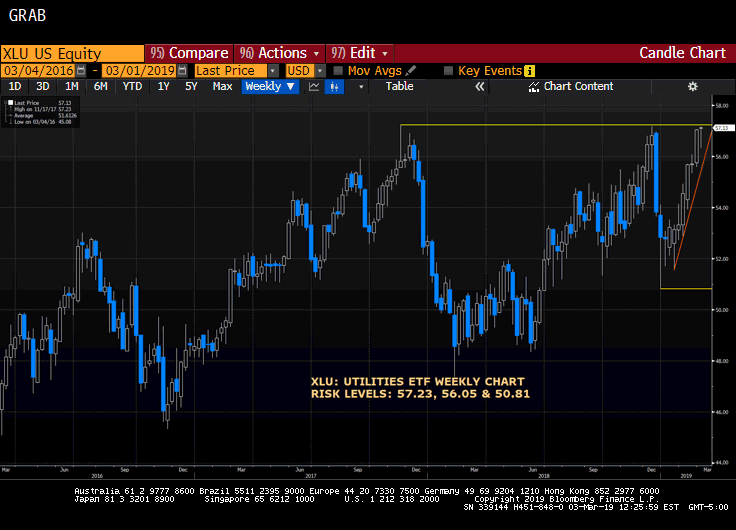Open the Edit menu

(359, 53)
